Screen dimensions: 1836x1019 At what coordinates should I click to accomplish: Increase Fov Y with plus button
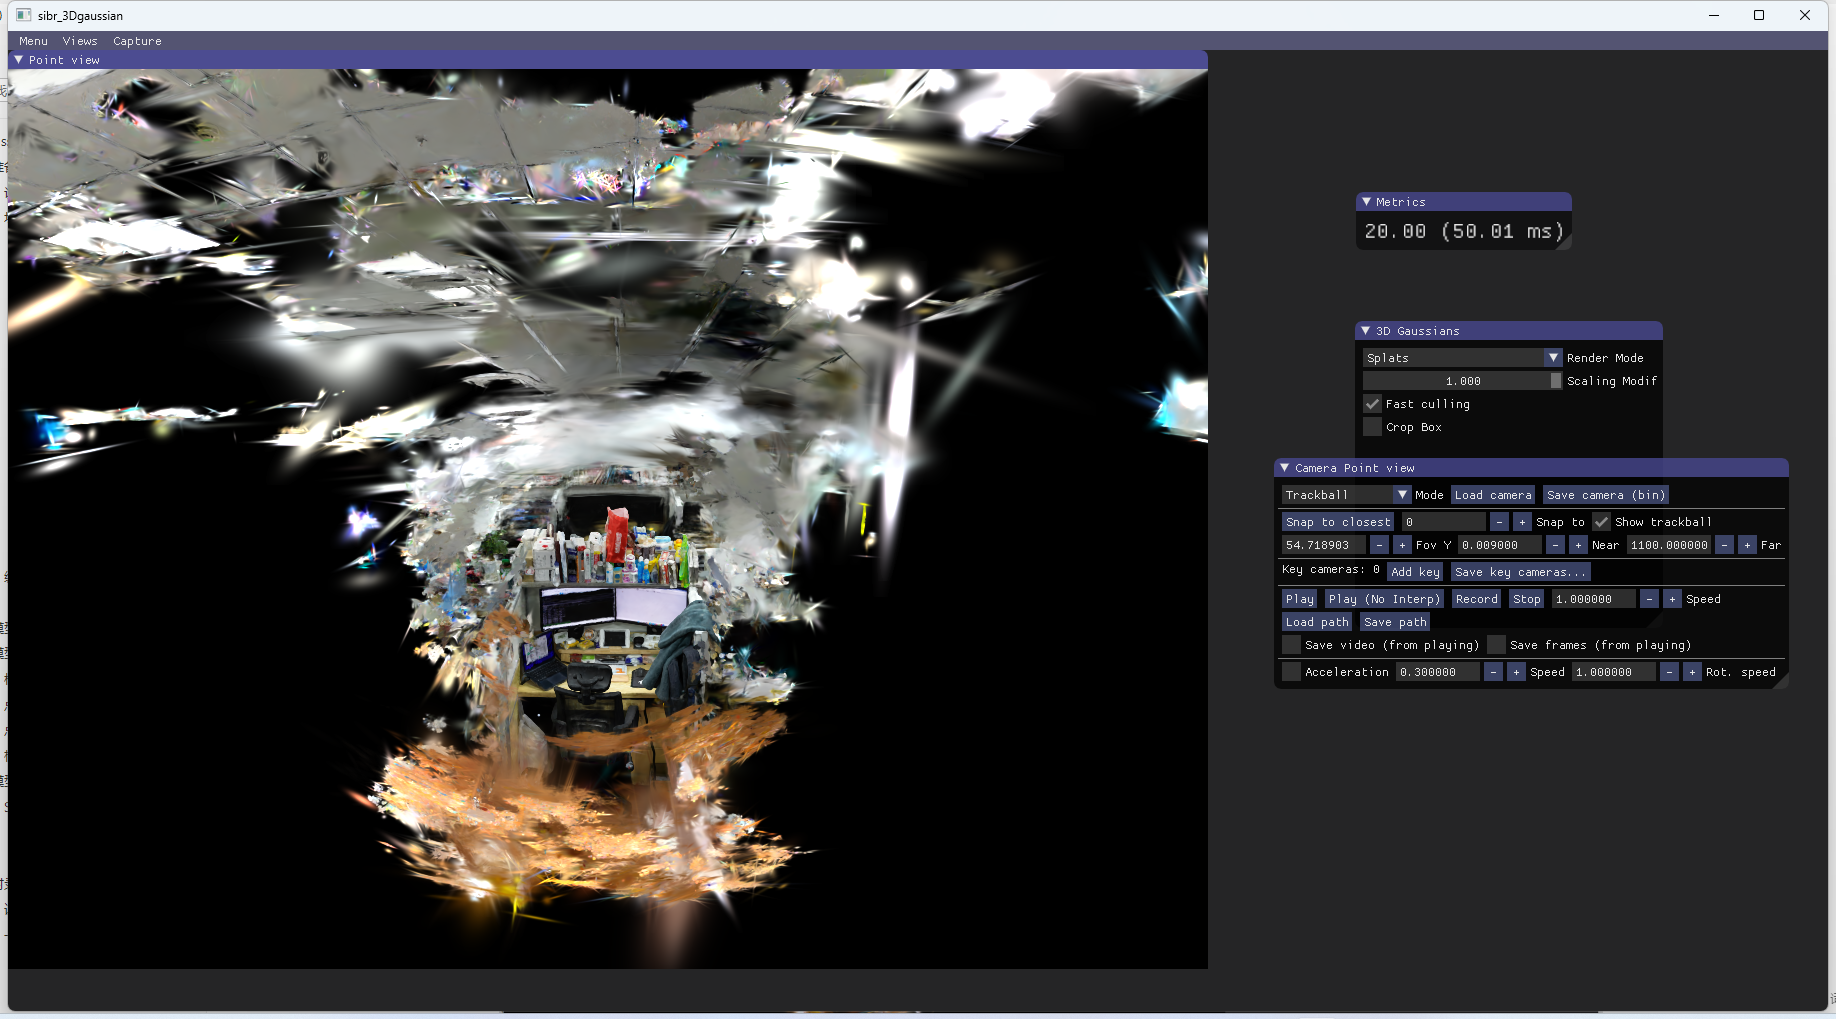pos(1402,545)
